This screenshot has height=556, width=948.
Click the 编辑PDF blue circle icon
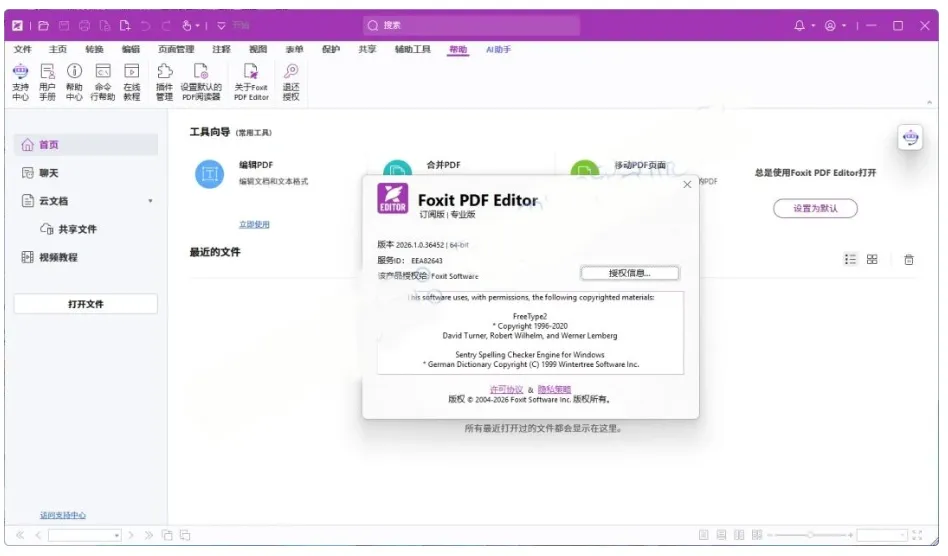[x=210, y=174]
